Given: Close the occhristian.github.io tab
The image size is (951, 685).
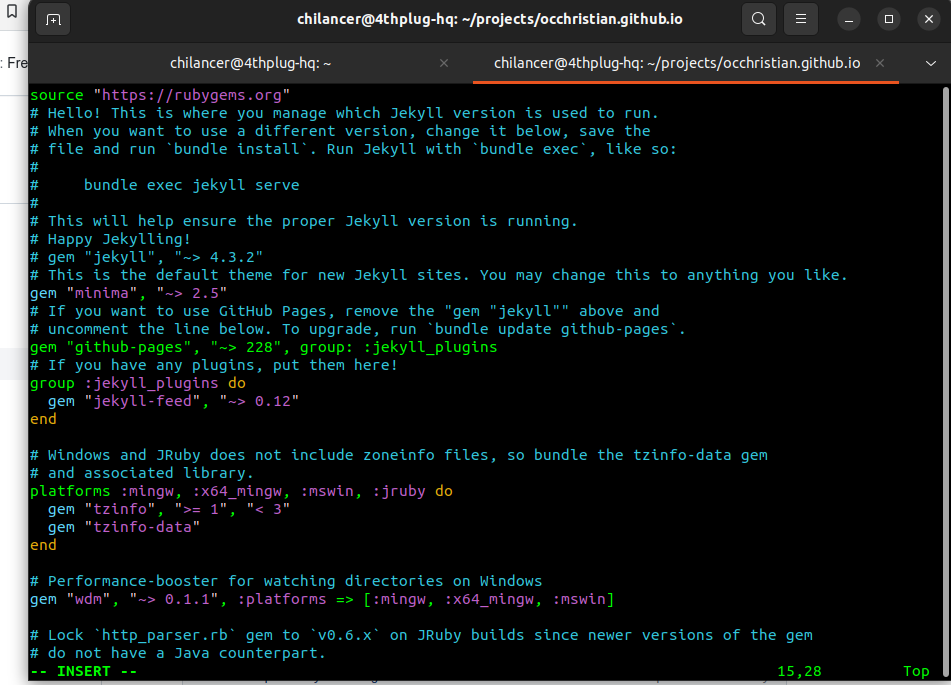Looking at the screenshot, I should (x=880, y=63).
